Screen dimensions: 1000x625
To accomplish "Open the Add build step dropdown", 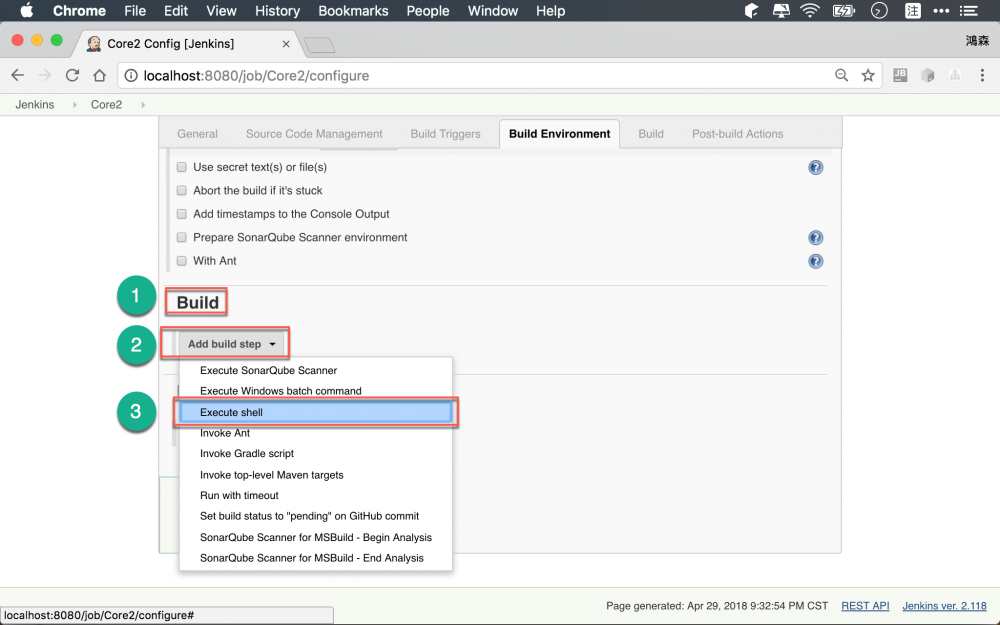I will tap(225, 343).
